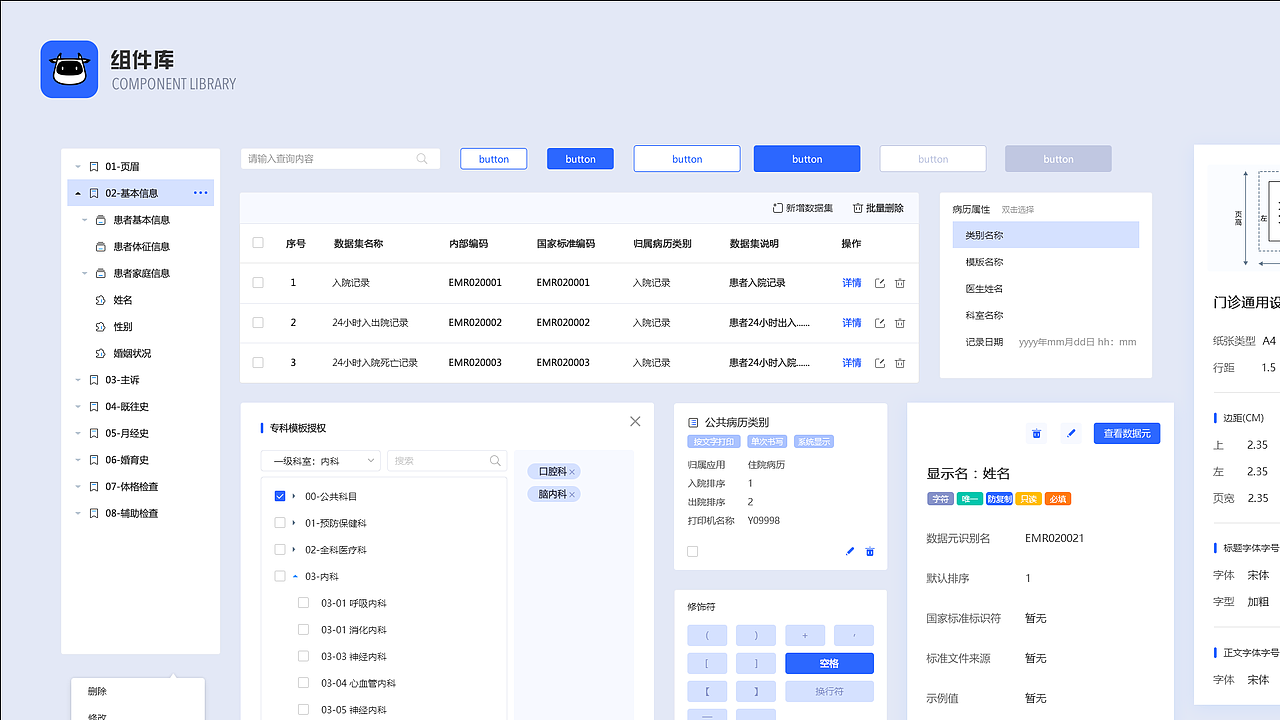Viewport: 1280px width, 720px height.
Task: Click the 搜索 field in 专科模板授权
Action: click(446, 461)
